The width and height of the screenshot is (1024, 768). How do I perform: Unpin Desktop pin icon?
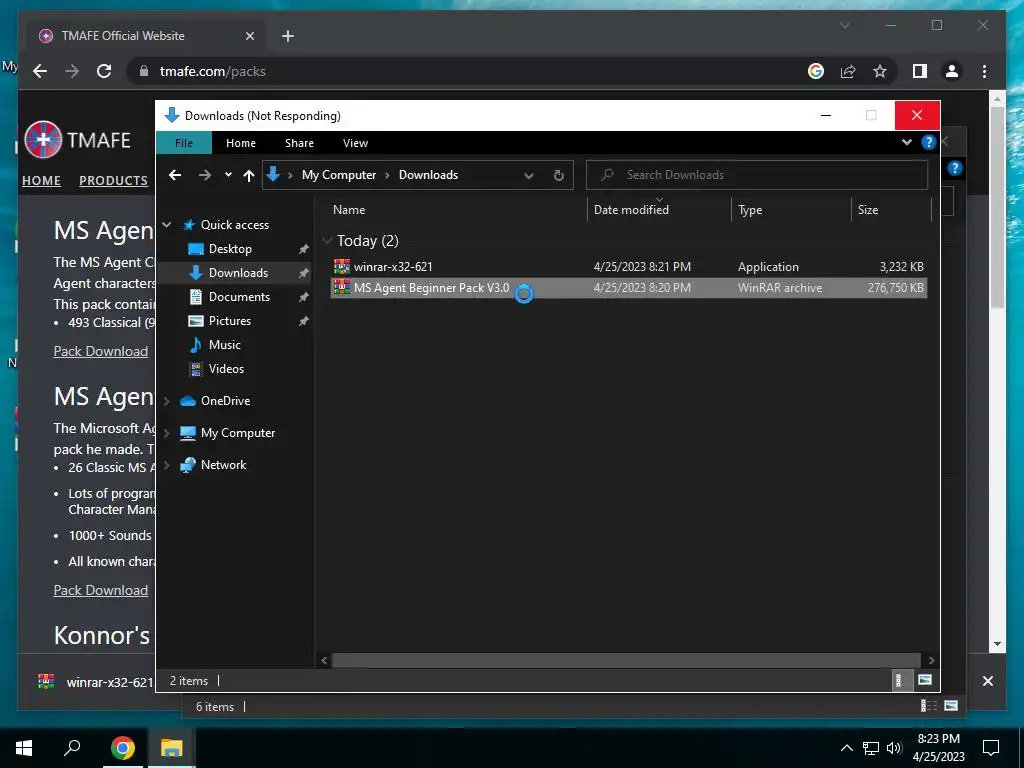(304, 249)
